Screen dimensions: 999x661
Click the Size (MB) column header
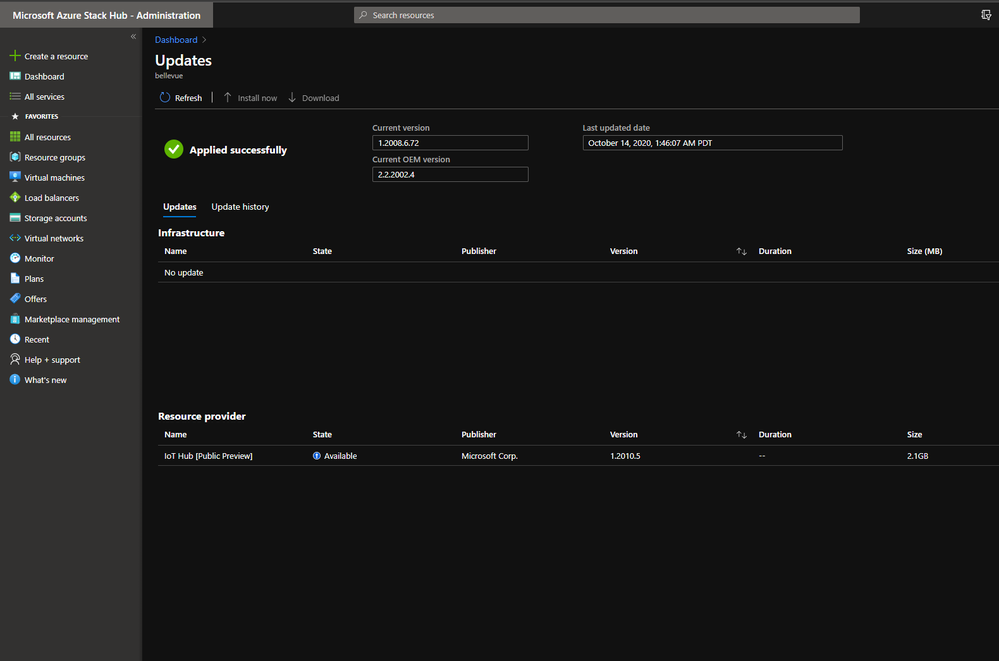coord(924,251)
